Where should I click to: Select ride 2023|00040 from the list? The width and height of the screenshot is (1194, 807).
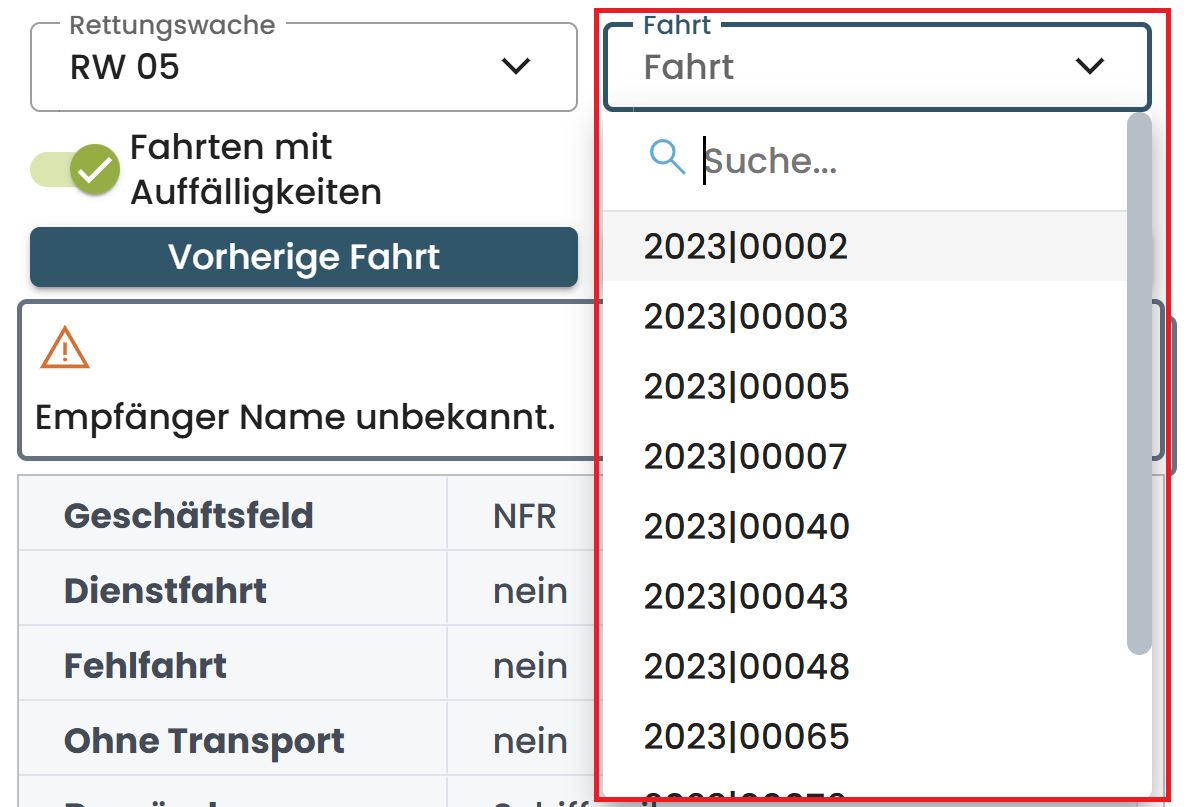tap(748, 525)
